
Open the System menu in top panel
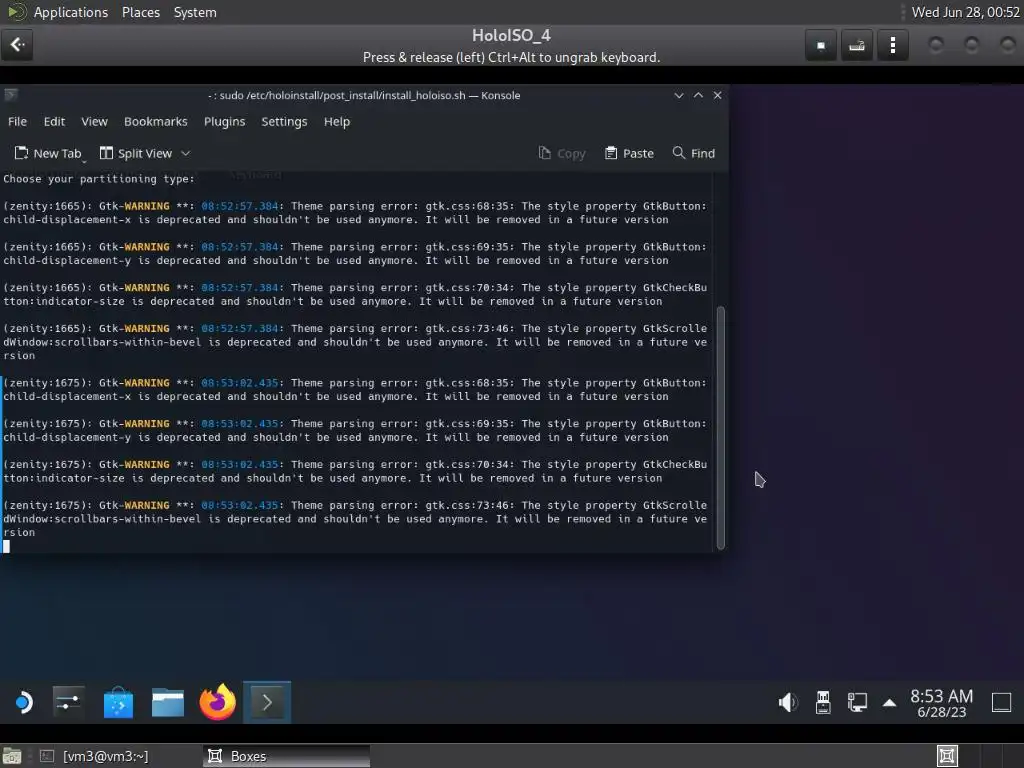click(x=195, y=12)
